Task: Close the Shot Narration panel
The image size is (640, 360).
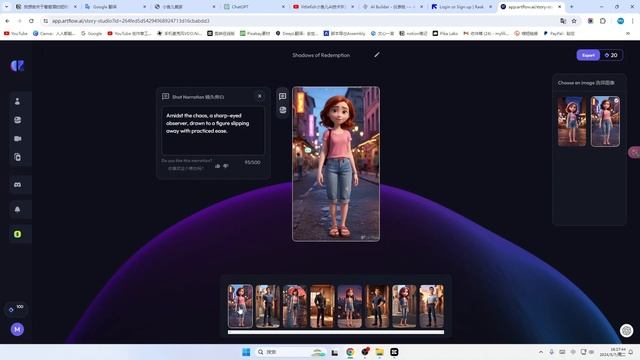Action: [x=260, y=96]
